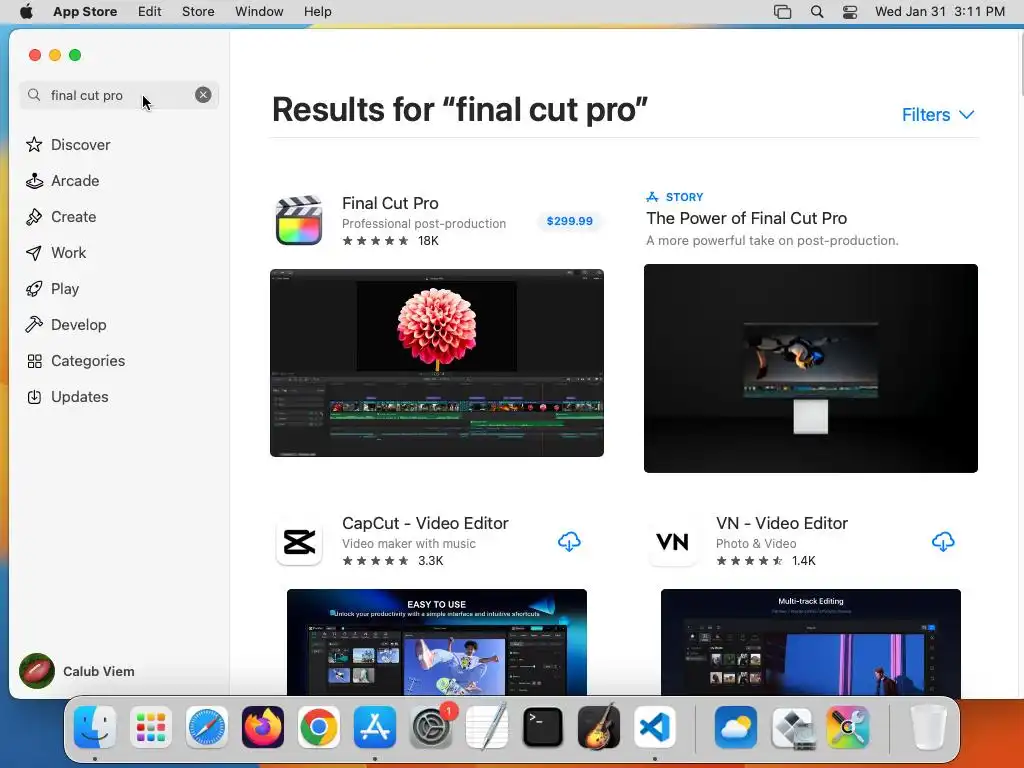Viewport: 1024px width, 768px height.
Task: Launch Visual Studio Code from the Dock
Action: (x=654, y=727)
